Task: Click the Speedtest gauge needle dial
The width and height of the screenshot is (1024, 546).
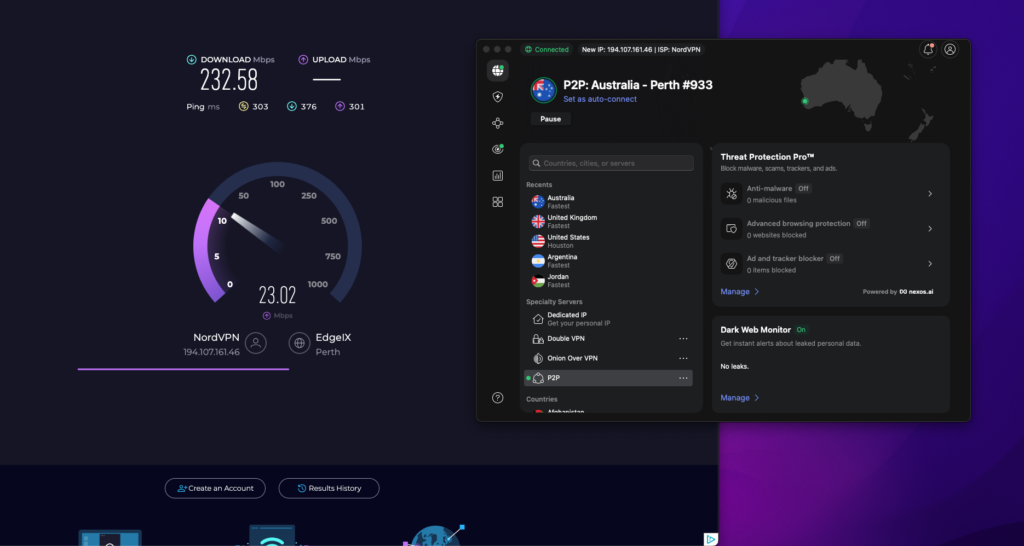Action: tap(257, 232)
